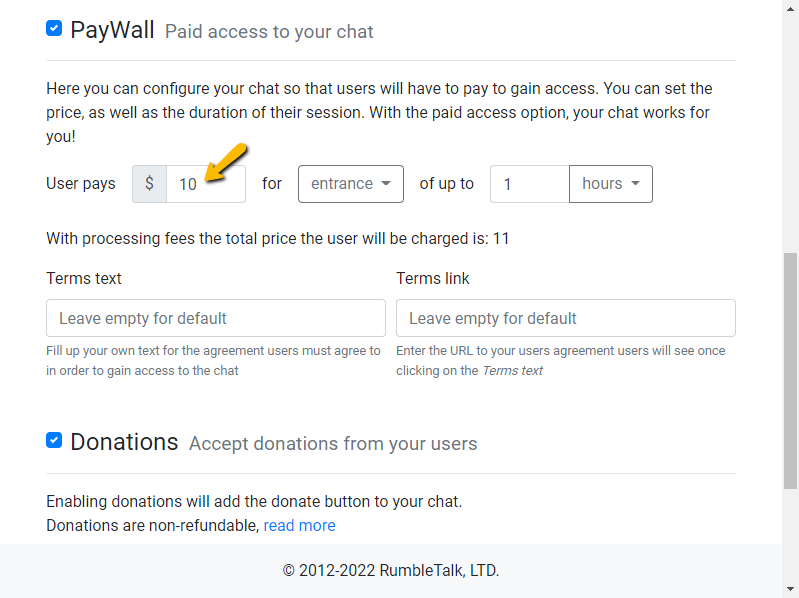Click the Donations section heading

pyautogui.click(x=124, y=442)
